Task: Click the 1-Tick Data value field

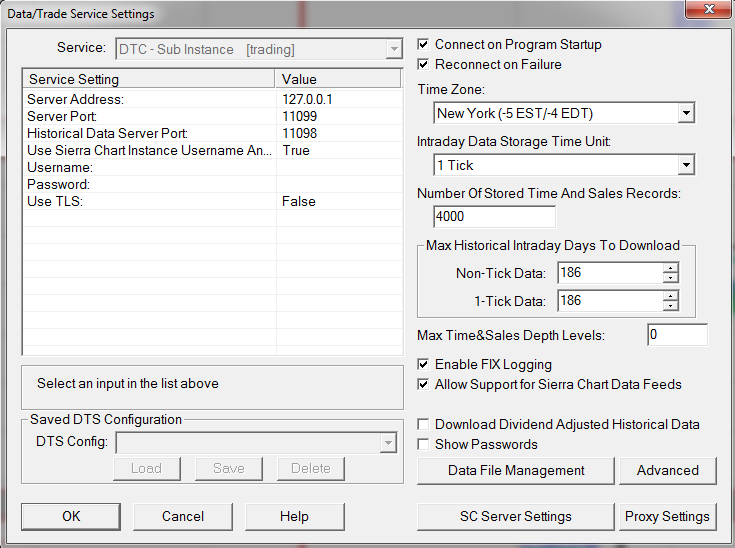Action: tap(610, 301)
